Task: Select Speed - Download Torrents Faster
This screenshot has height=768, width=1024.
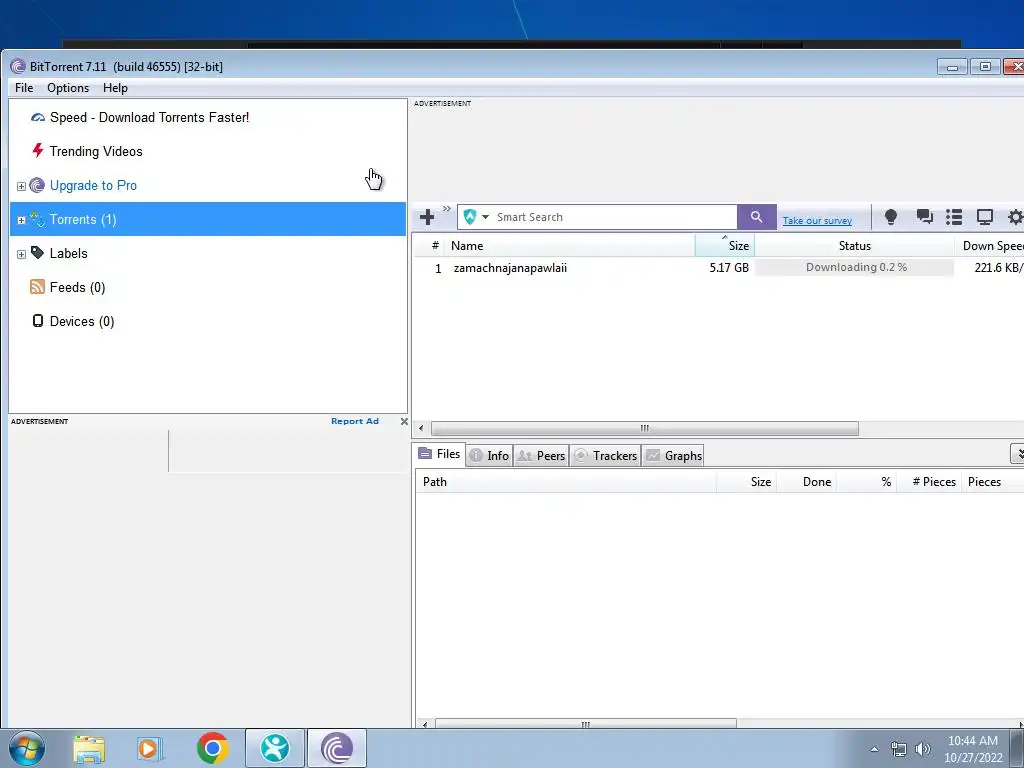Action: coord(149,118)
